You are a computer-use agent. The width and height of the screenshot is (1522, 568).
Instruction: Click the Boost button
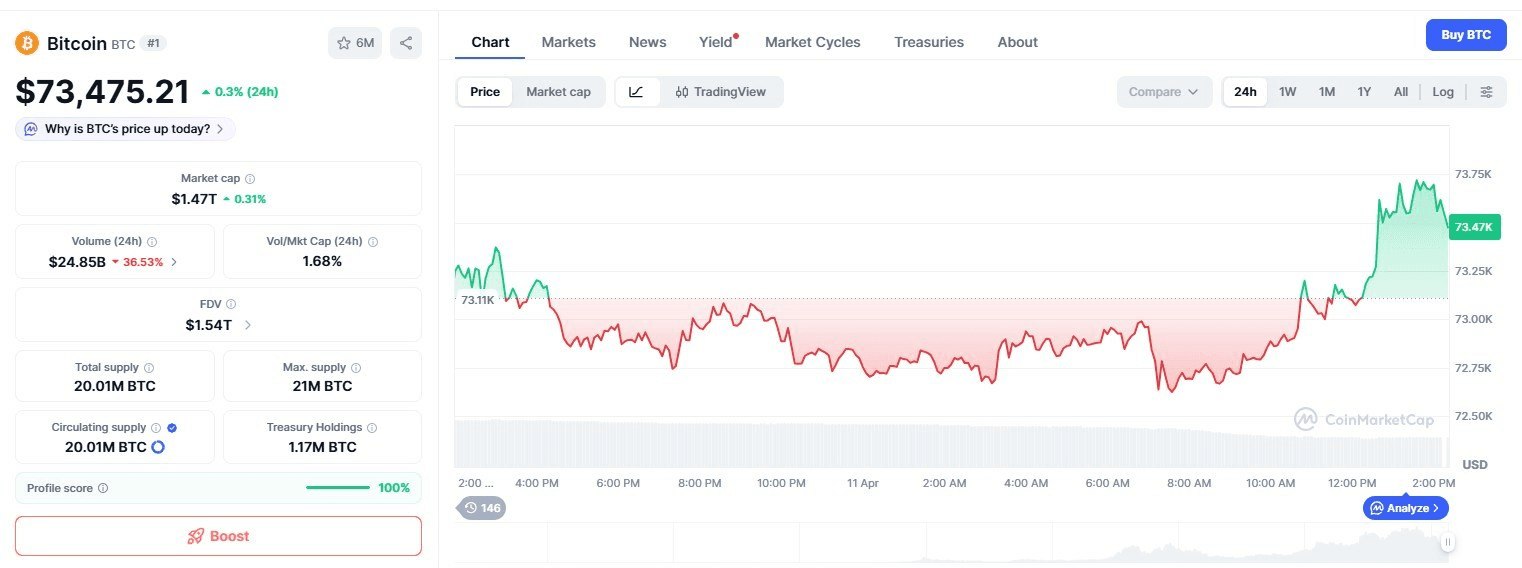(218, 536)
